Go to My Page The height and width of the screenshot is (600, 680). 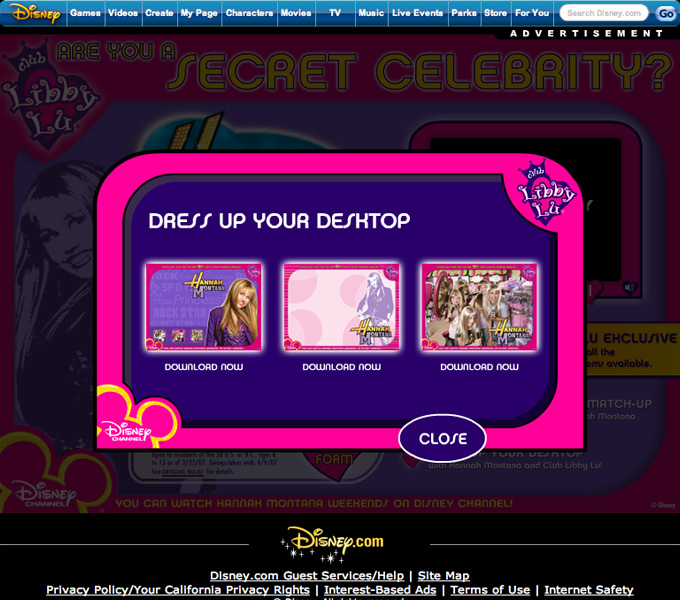(x=199, y=13)
